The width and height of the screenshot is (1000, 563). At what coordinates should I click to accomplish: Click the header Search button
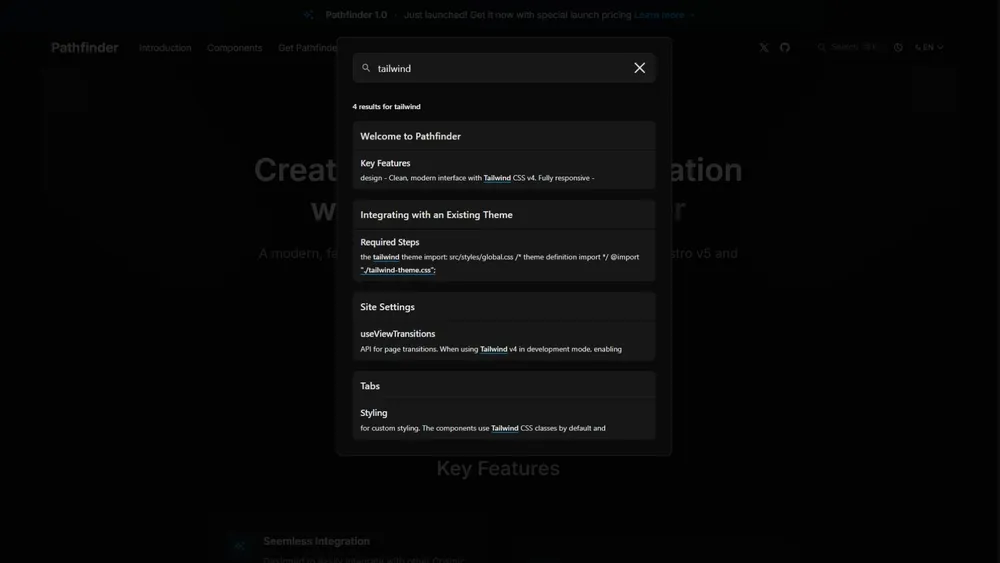tap(848, 47)
